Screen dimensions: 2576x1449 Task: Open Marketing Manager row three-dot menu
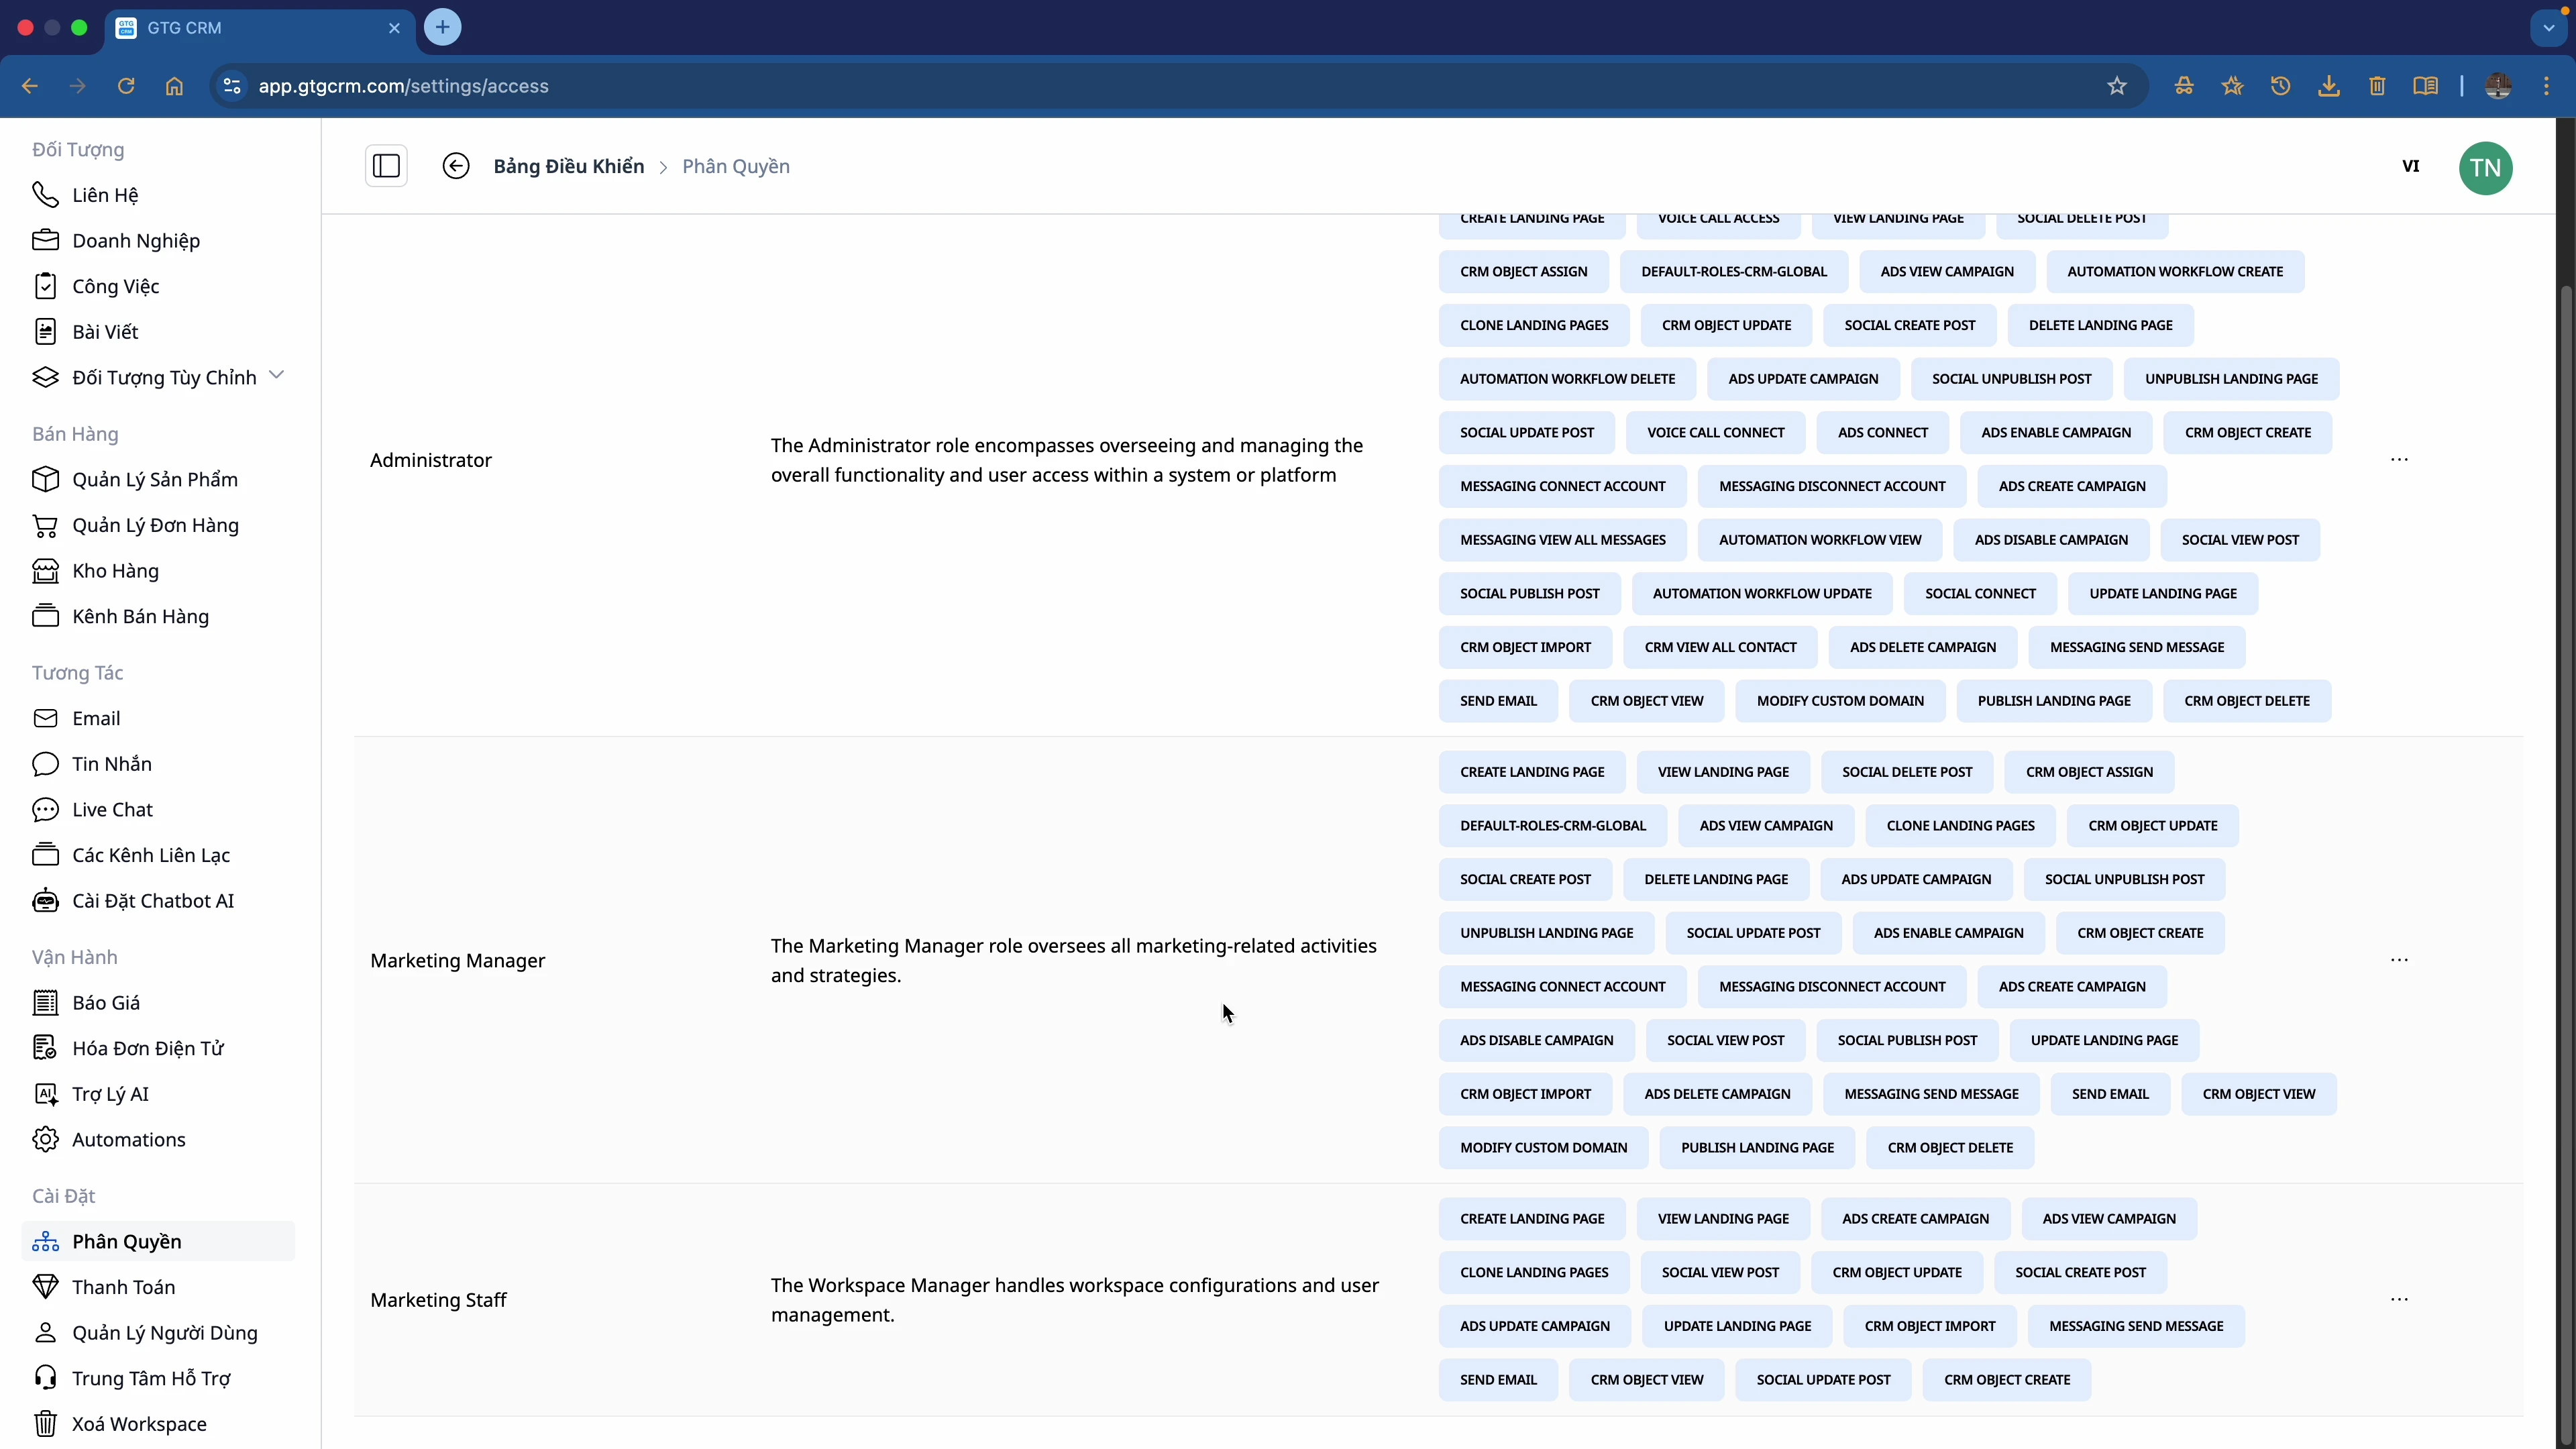coord(2399,960)
